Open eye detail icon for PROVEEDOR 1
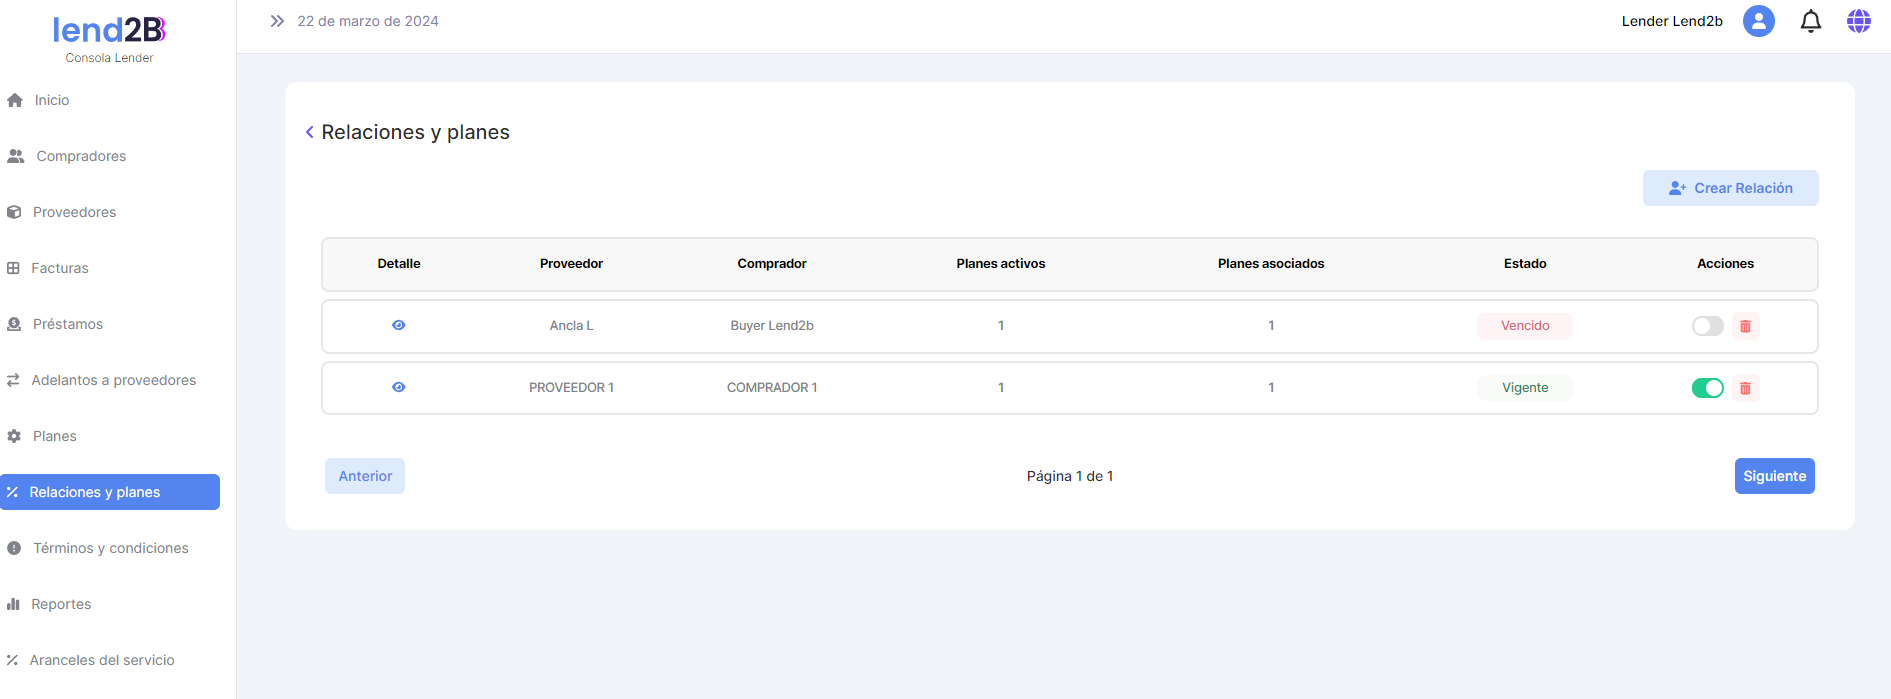 tap(399, 387)
